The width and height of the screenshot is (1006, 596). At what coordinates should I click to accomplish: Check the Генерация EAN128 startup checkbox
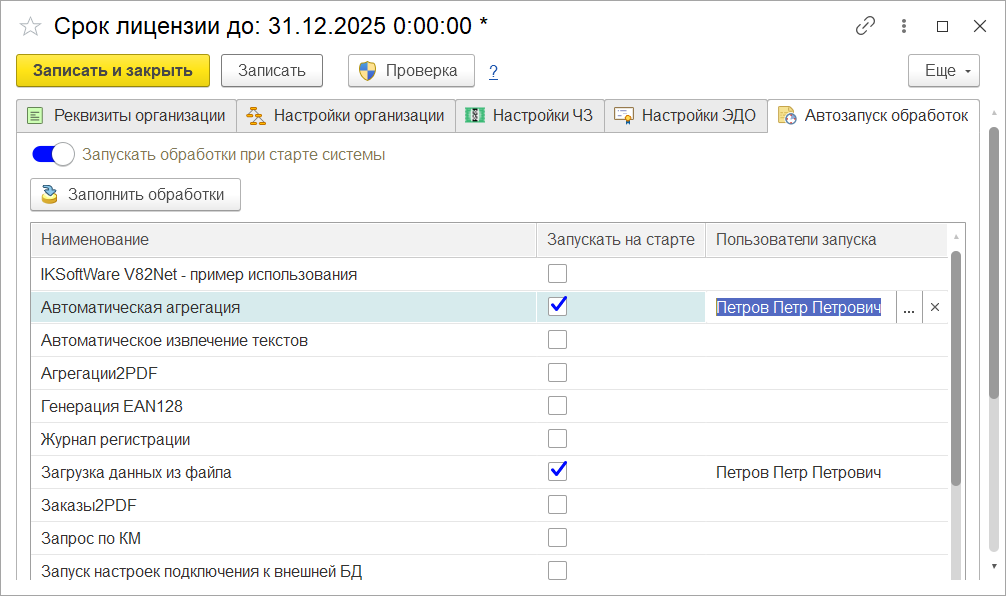(558, 405)
